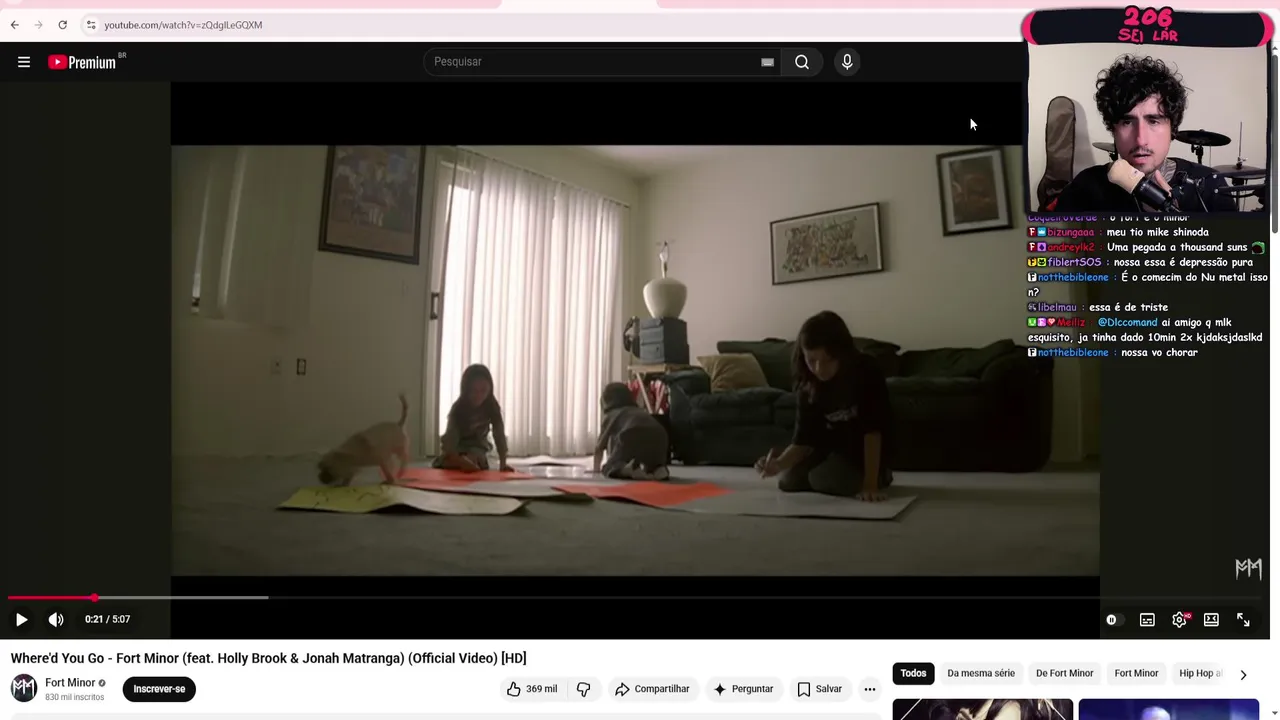Open the on-screen keyboard in search box
The image size is (1280, 720).
pyautogui.click(x=767, y=62)
